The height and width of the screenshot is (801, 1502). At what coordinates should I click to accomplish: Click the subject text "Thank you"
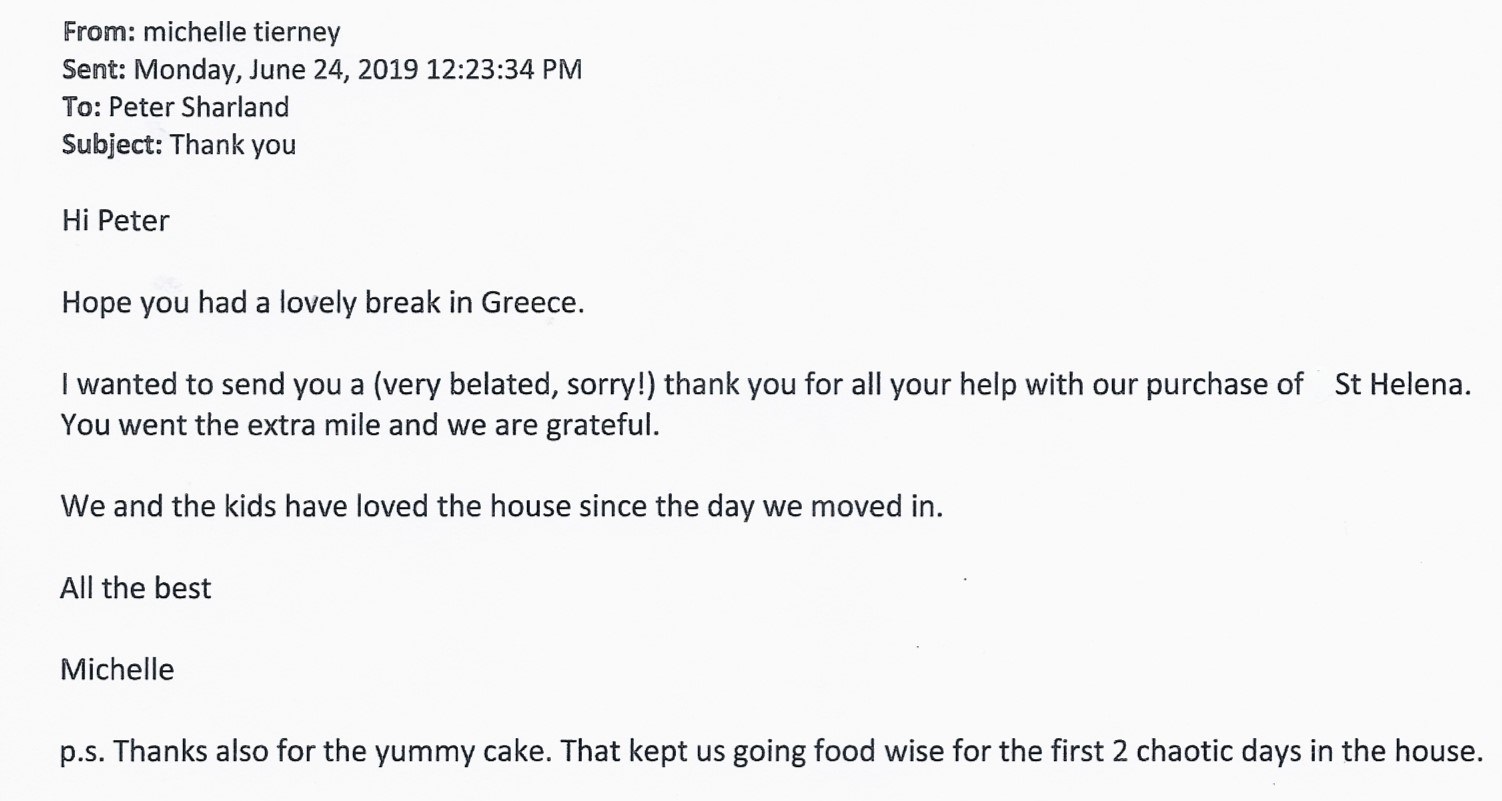233,144
